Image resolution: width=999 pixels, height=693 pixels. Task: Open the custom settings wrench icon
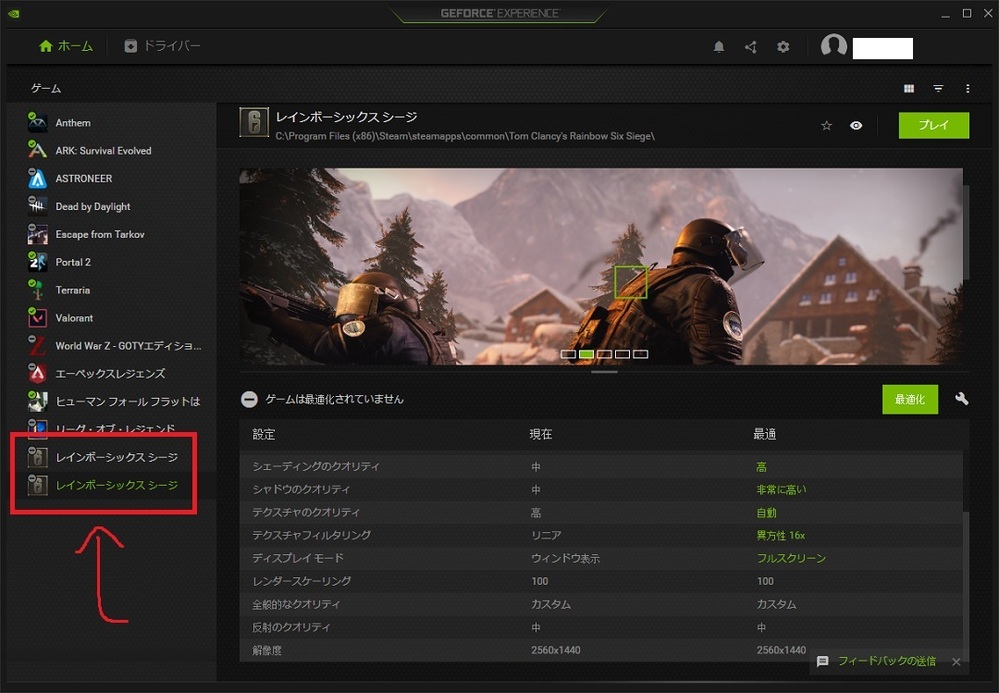pos(961,399)
